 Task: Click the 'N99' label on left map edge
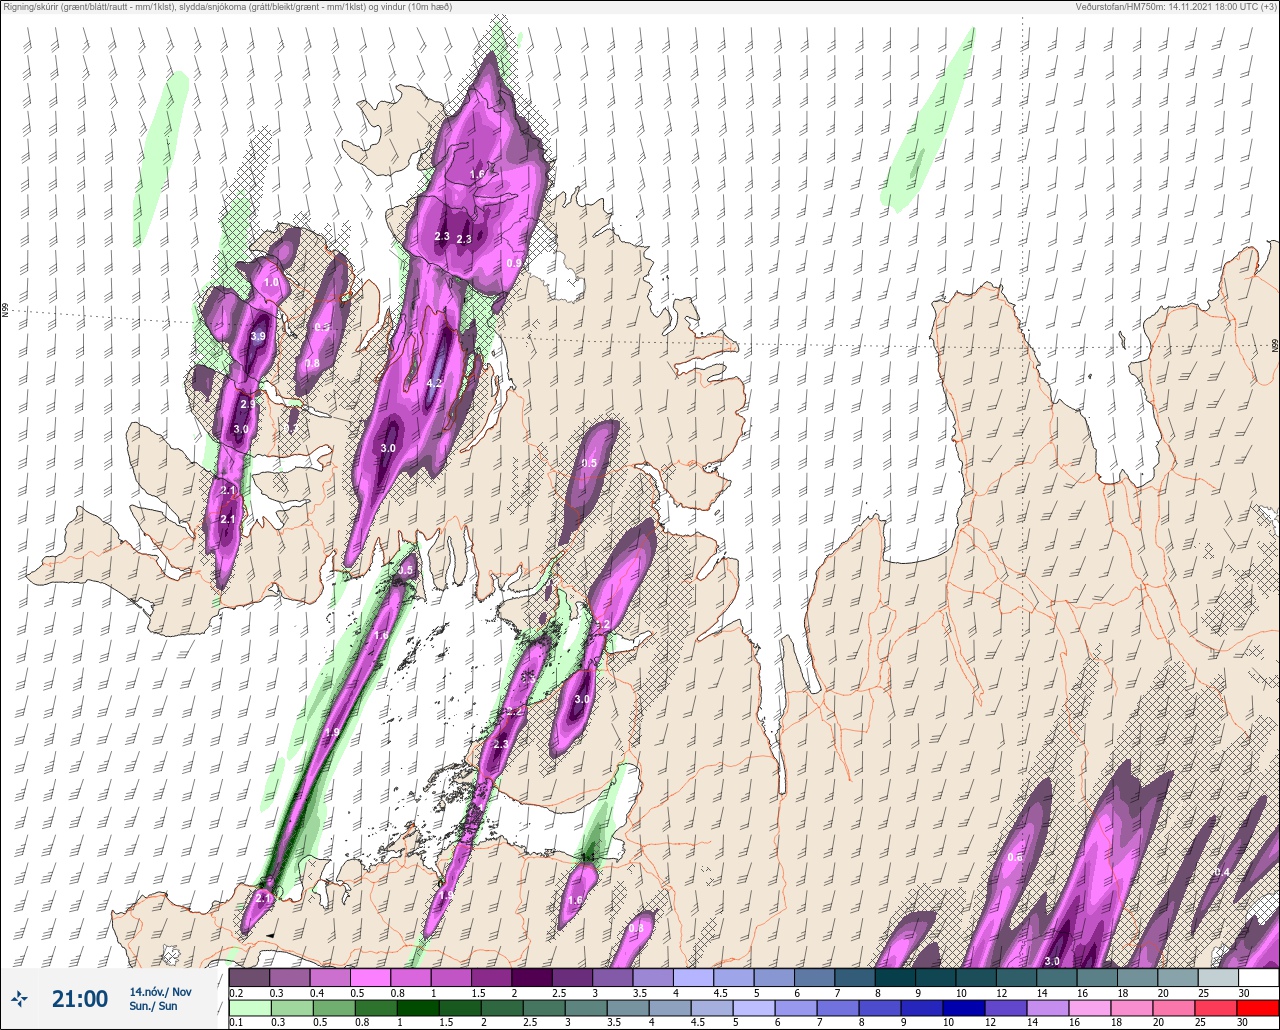(x=5, y=311)
